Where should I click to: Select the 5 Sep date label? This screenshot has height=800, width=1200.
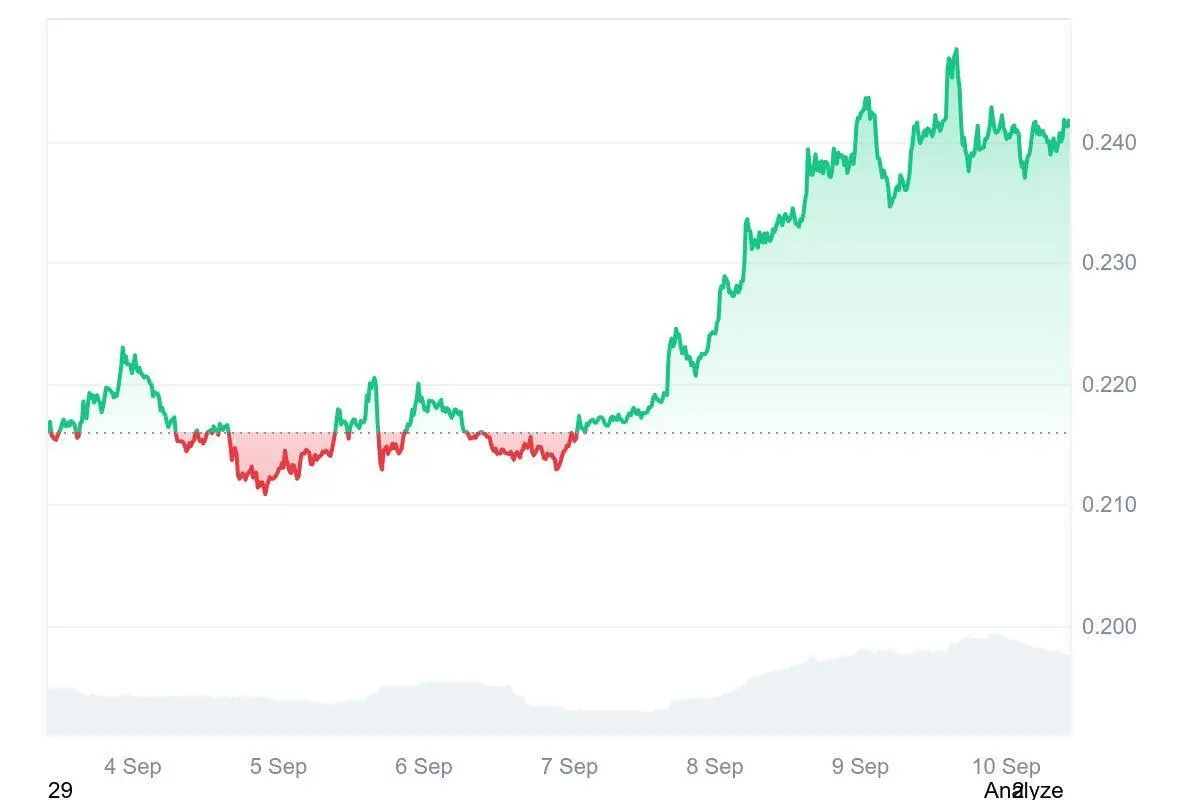coord(278,767)
